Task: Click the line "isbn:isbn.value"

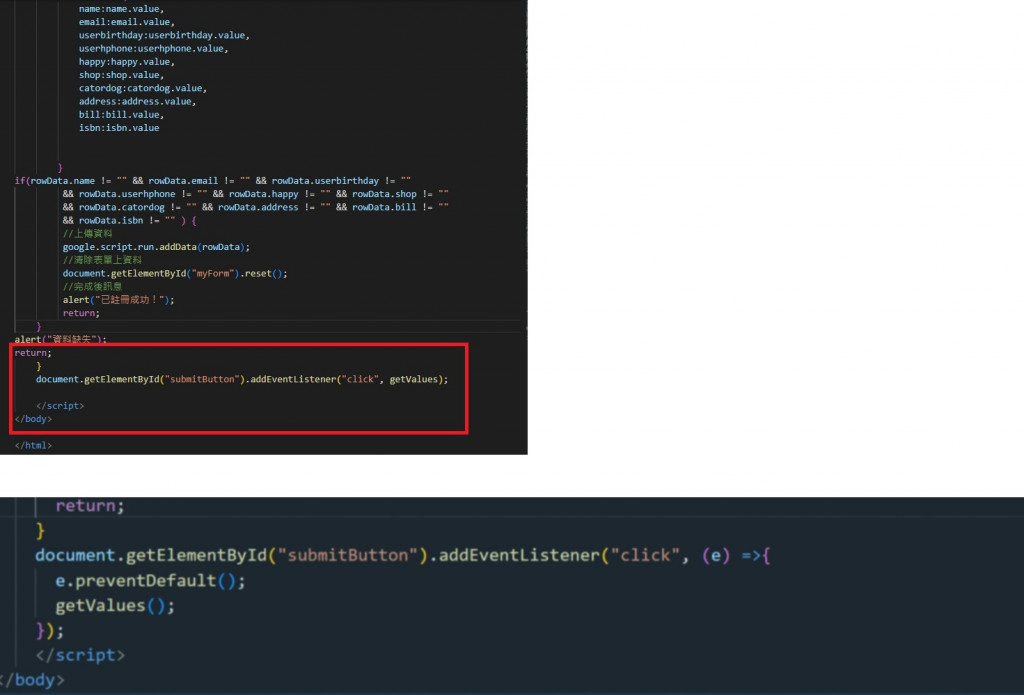Action: click(x=119, y=128)
